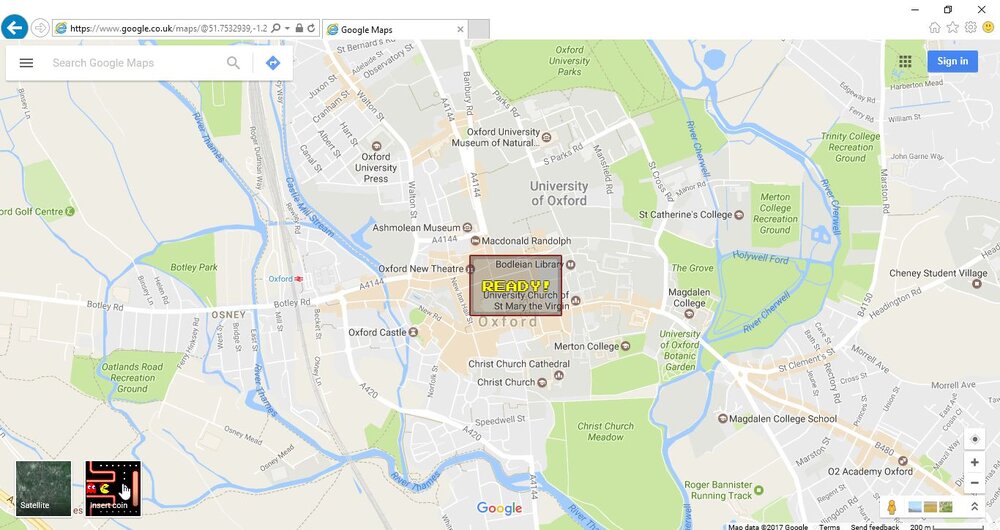Click the Christ Church Cathedral marker
This screenshot has height=530, width=1000.
559,375
